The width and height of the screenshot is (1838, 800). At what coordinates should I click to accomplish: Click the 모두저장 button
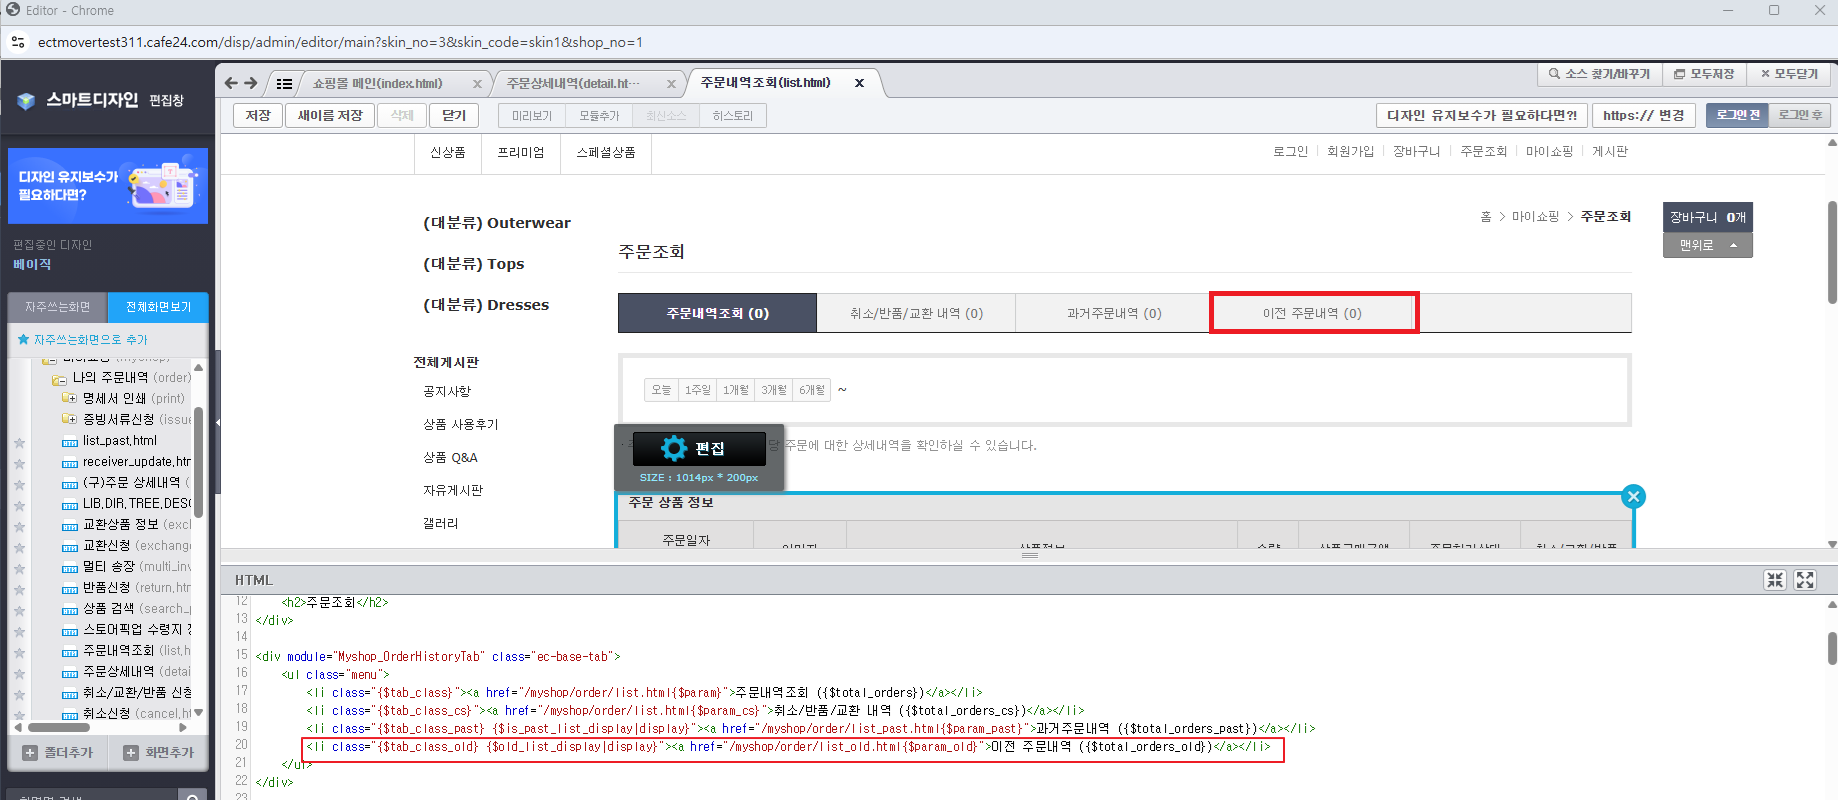tap(1705, 74)
